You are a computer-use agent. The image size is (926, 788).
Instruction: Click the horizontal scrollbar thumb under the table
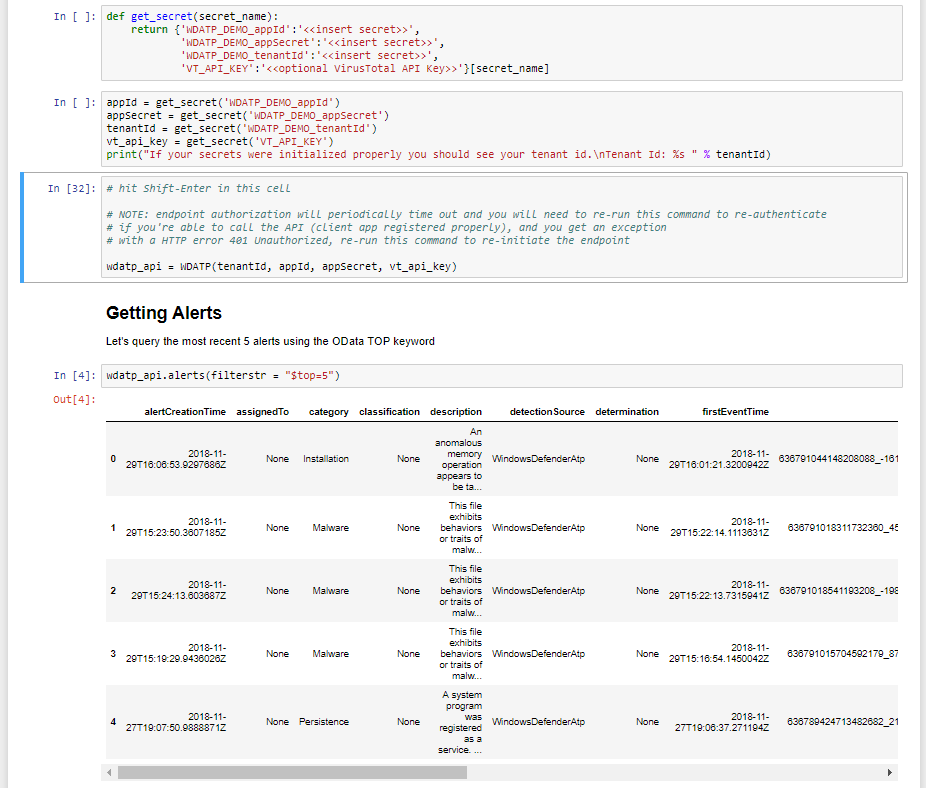coord(292,773)
